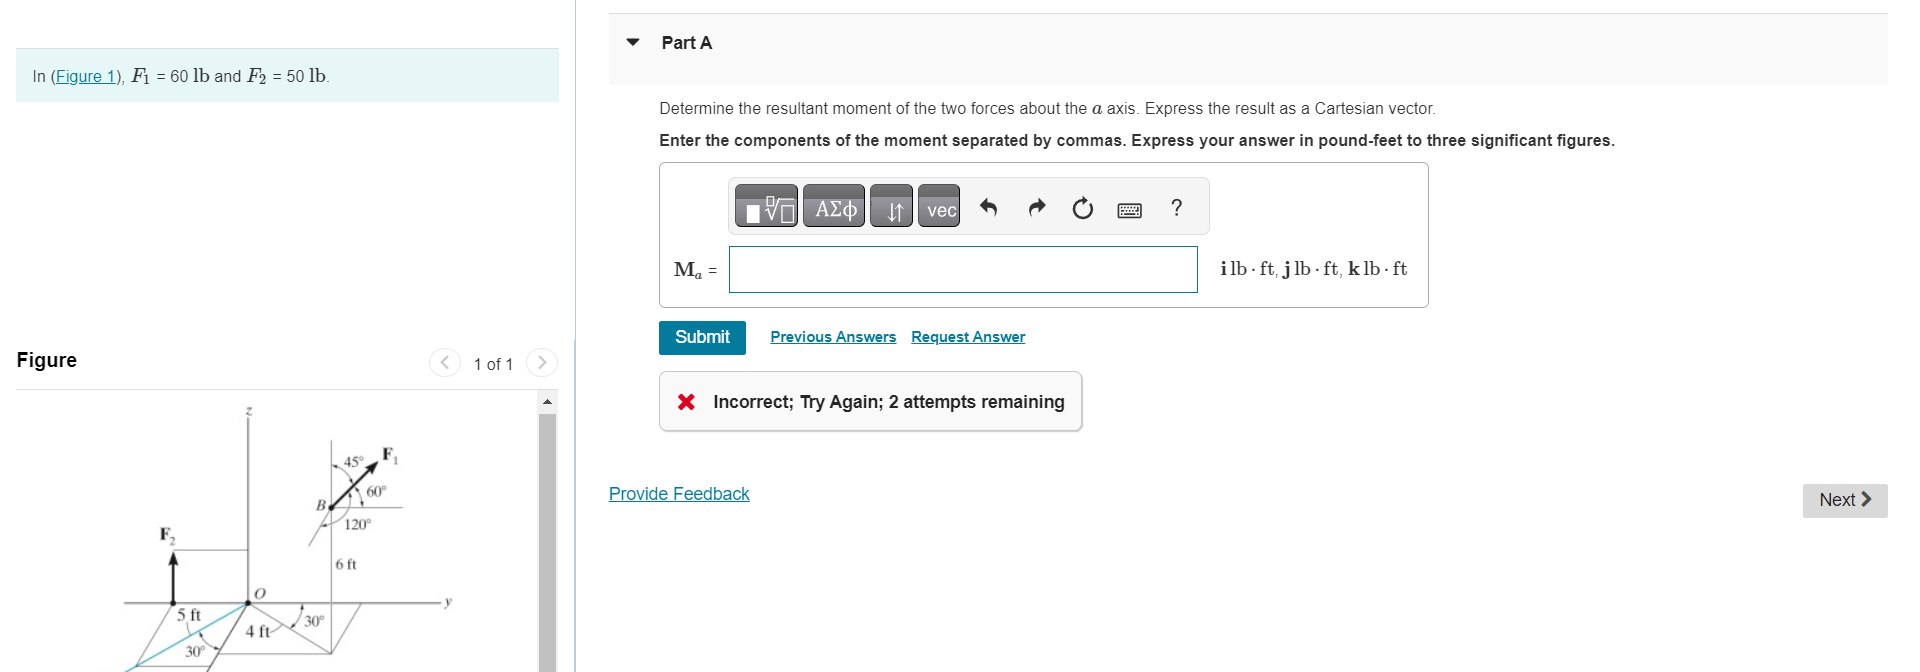Image resolution: width=1920 pixels, height=672 pixels.
Task: Reset the answer field
Action: pyautogui.click(x=1082, y=207)
